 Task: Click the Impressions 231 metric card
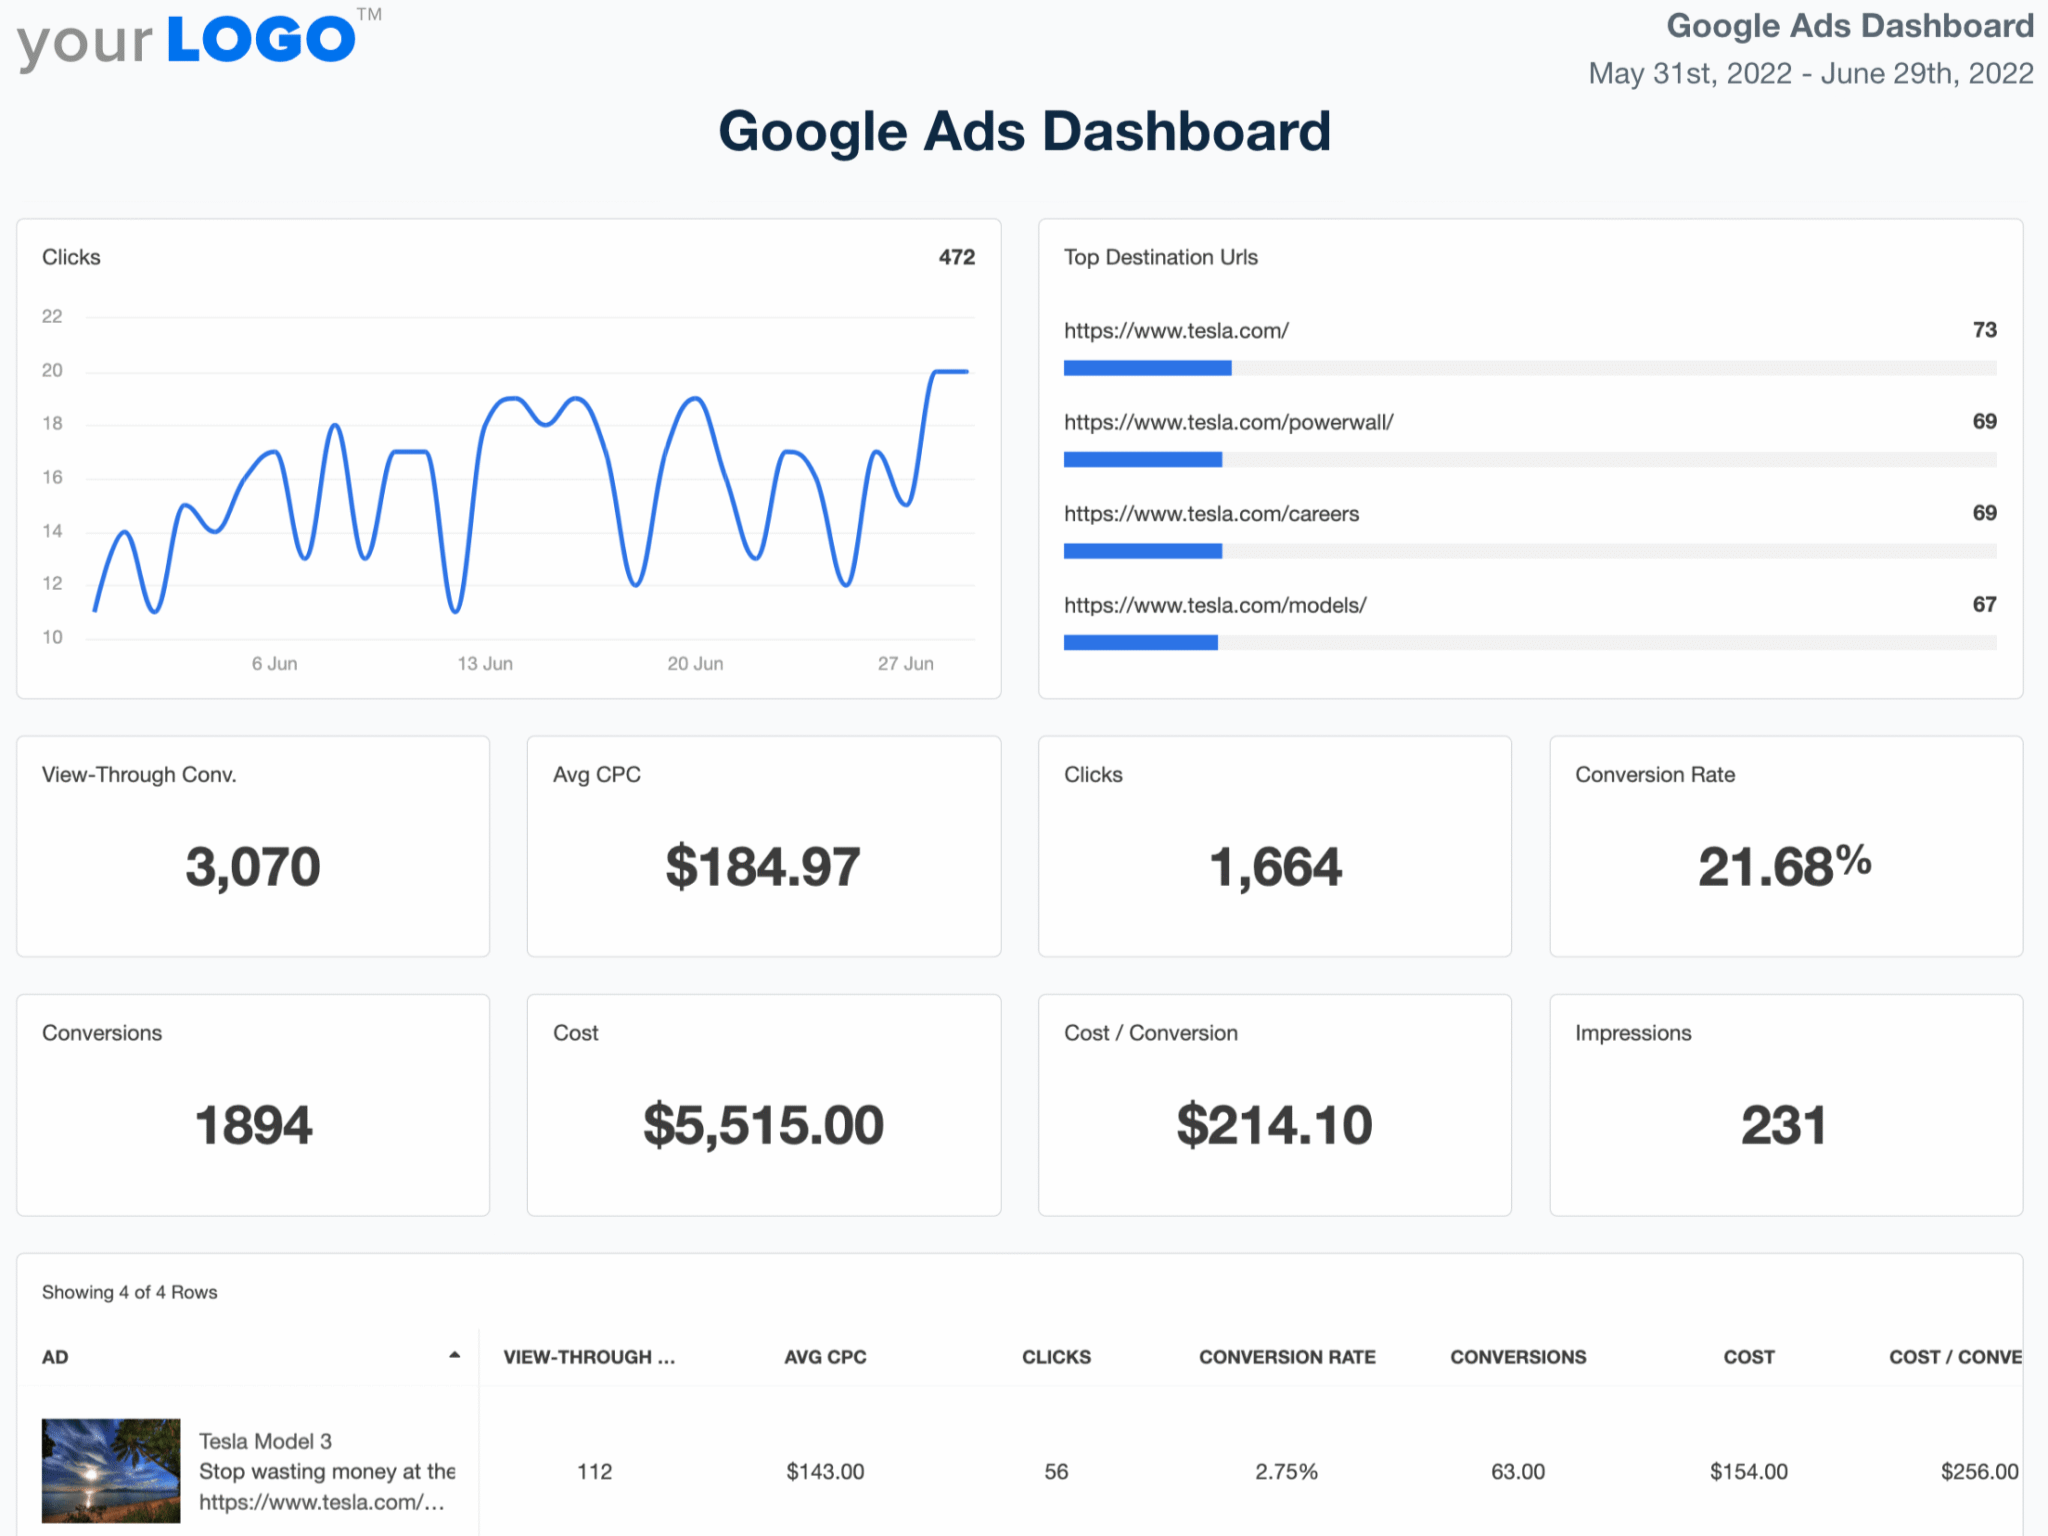point(1785,1104)
